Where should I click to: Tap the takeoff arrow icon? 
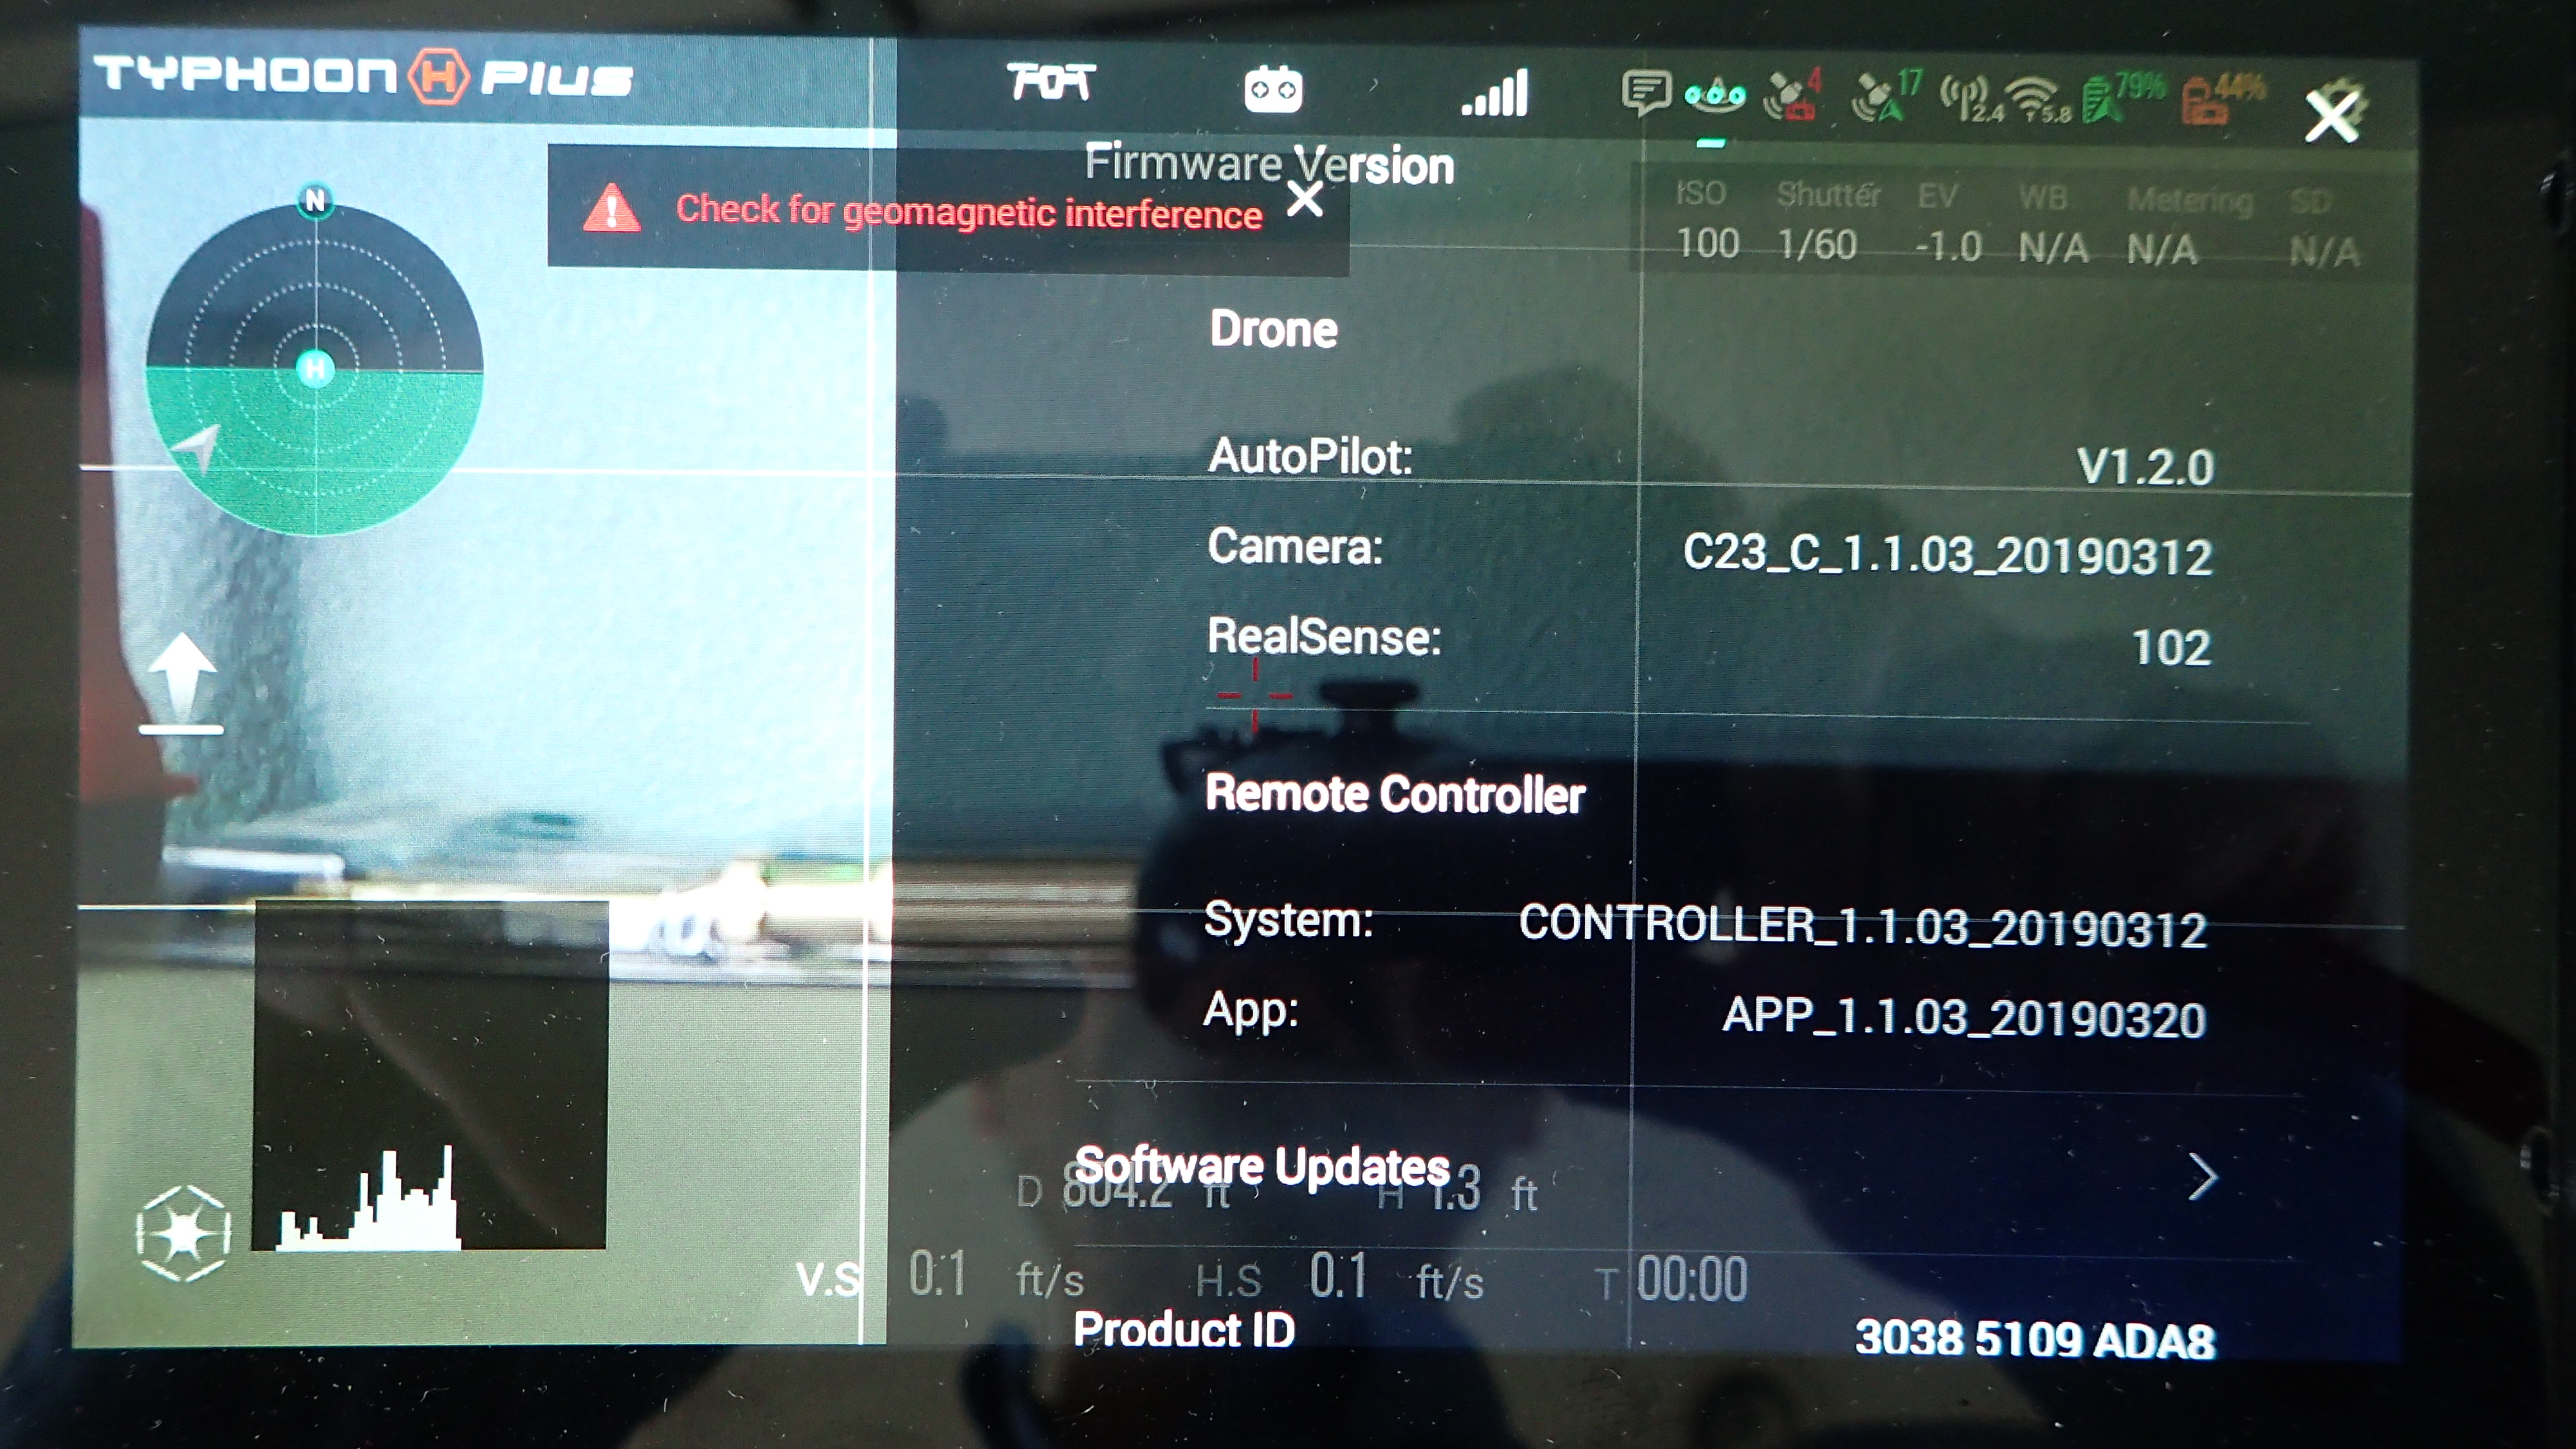[181, 683]
